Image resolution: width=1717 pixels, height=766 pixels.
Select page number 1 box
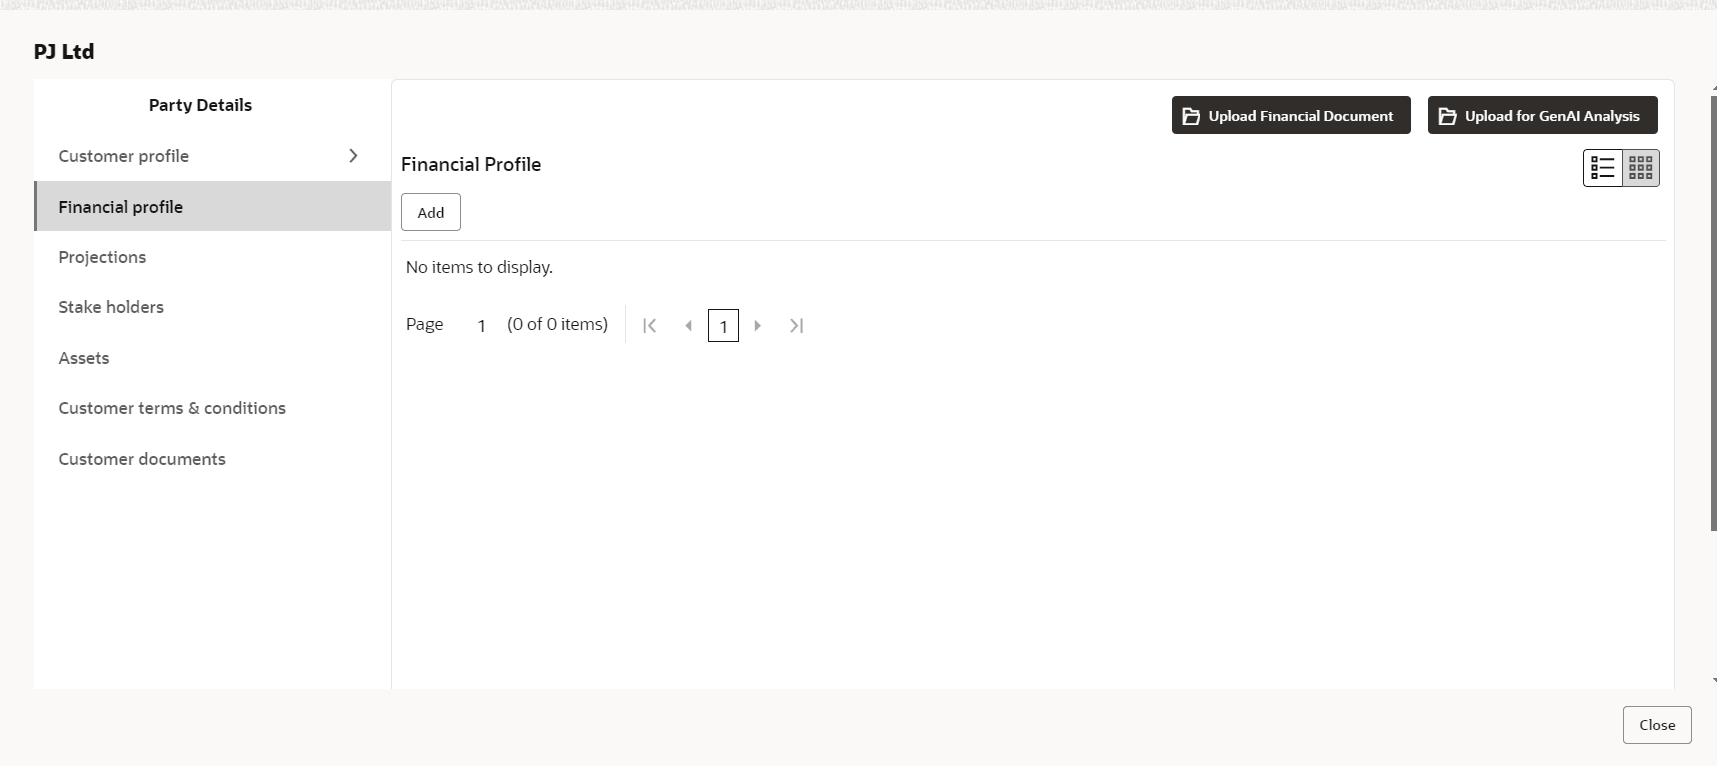(723, 326)
